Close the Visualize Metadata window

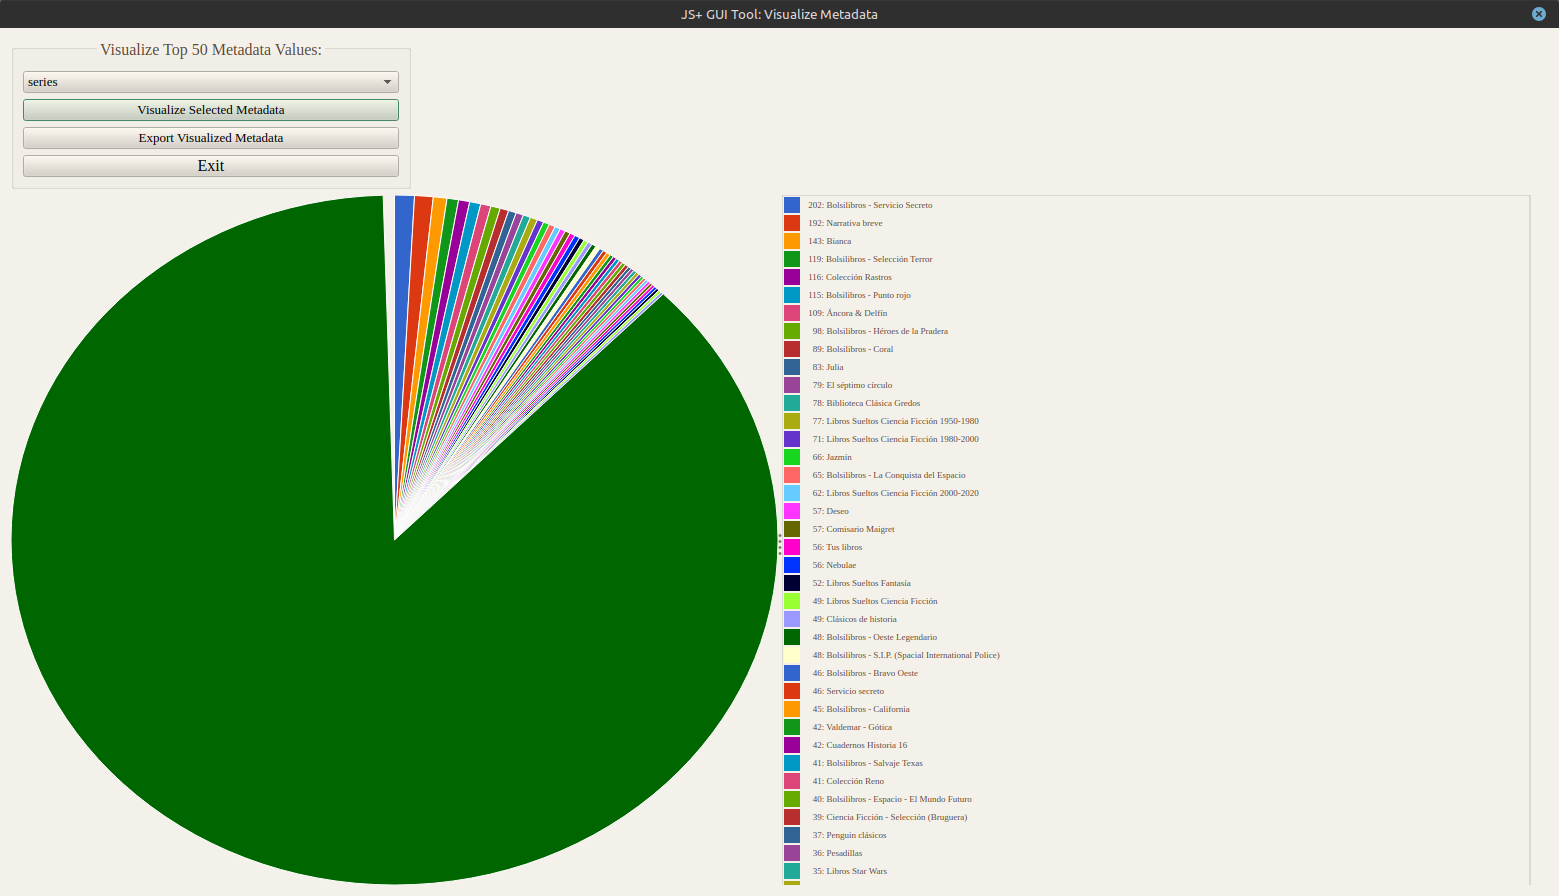coord(1539,14)
